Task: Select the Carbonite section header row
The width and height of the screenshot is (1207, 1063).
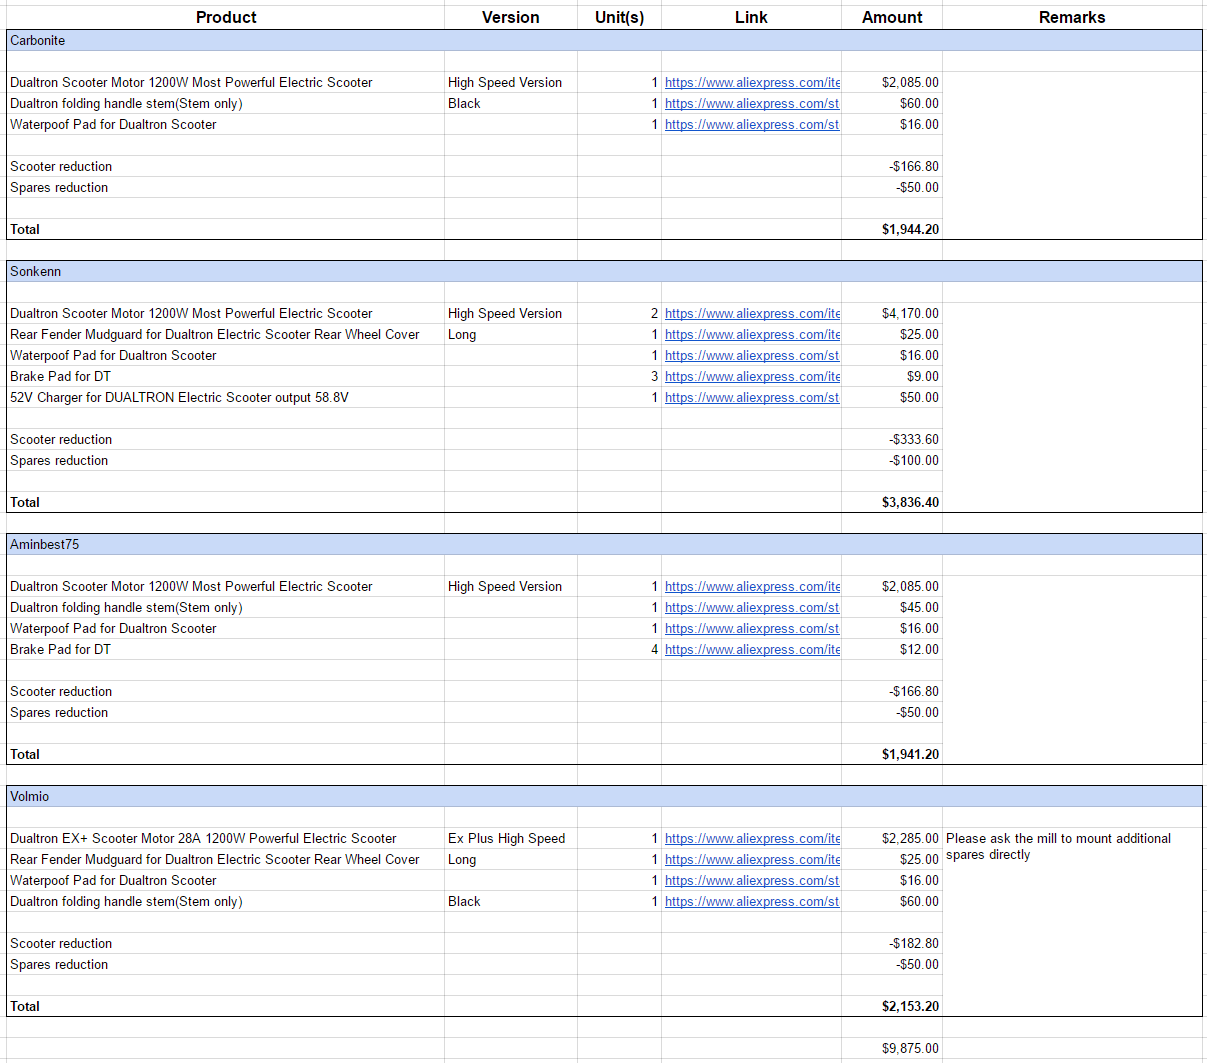Action: pyautogui.click(x=604, y=40)
